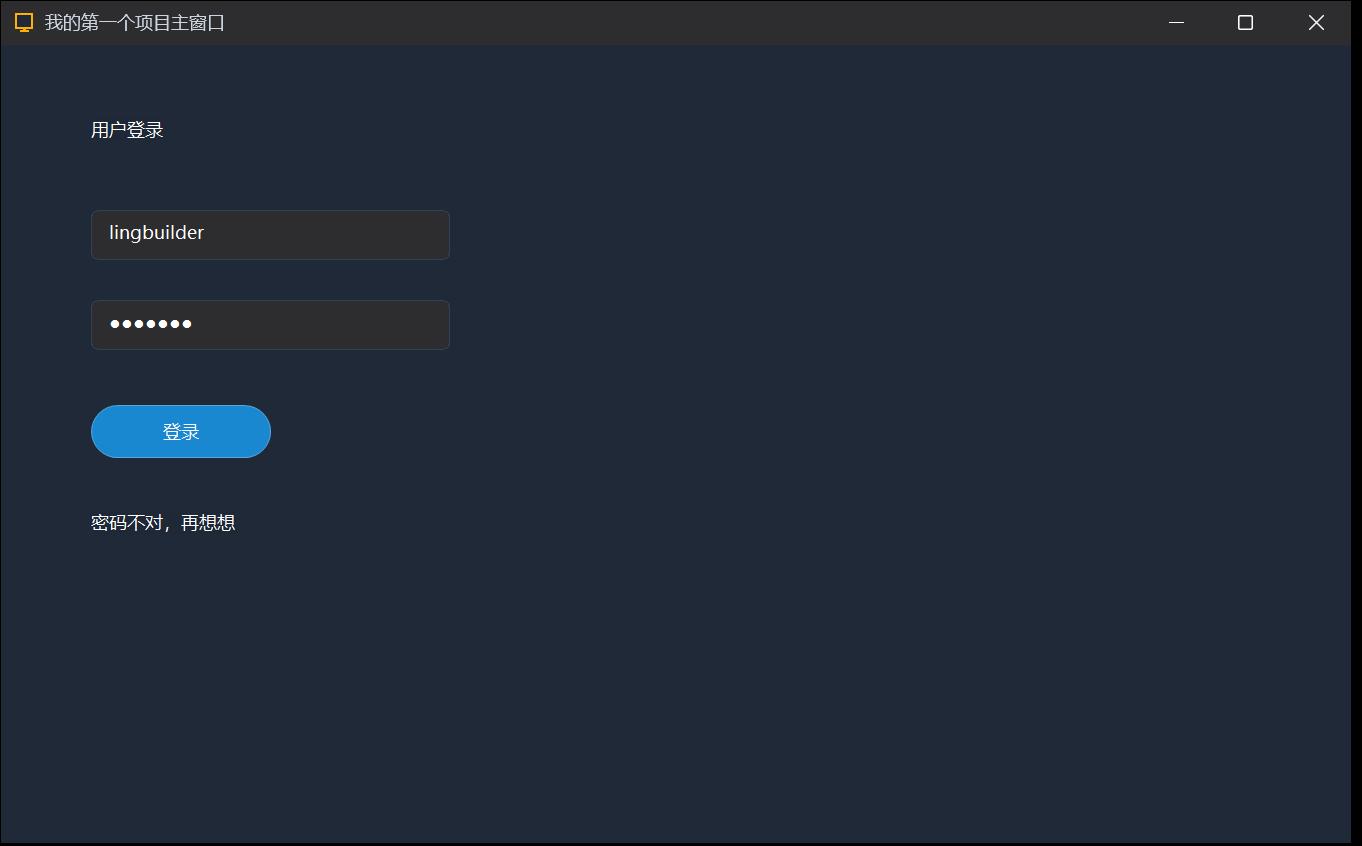Select the 用户登录 heading text

[127, 130]
